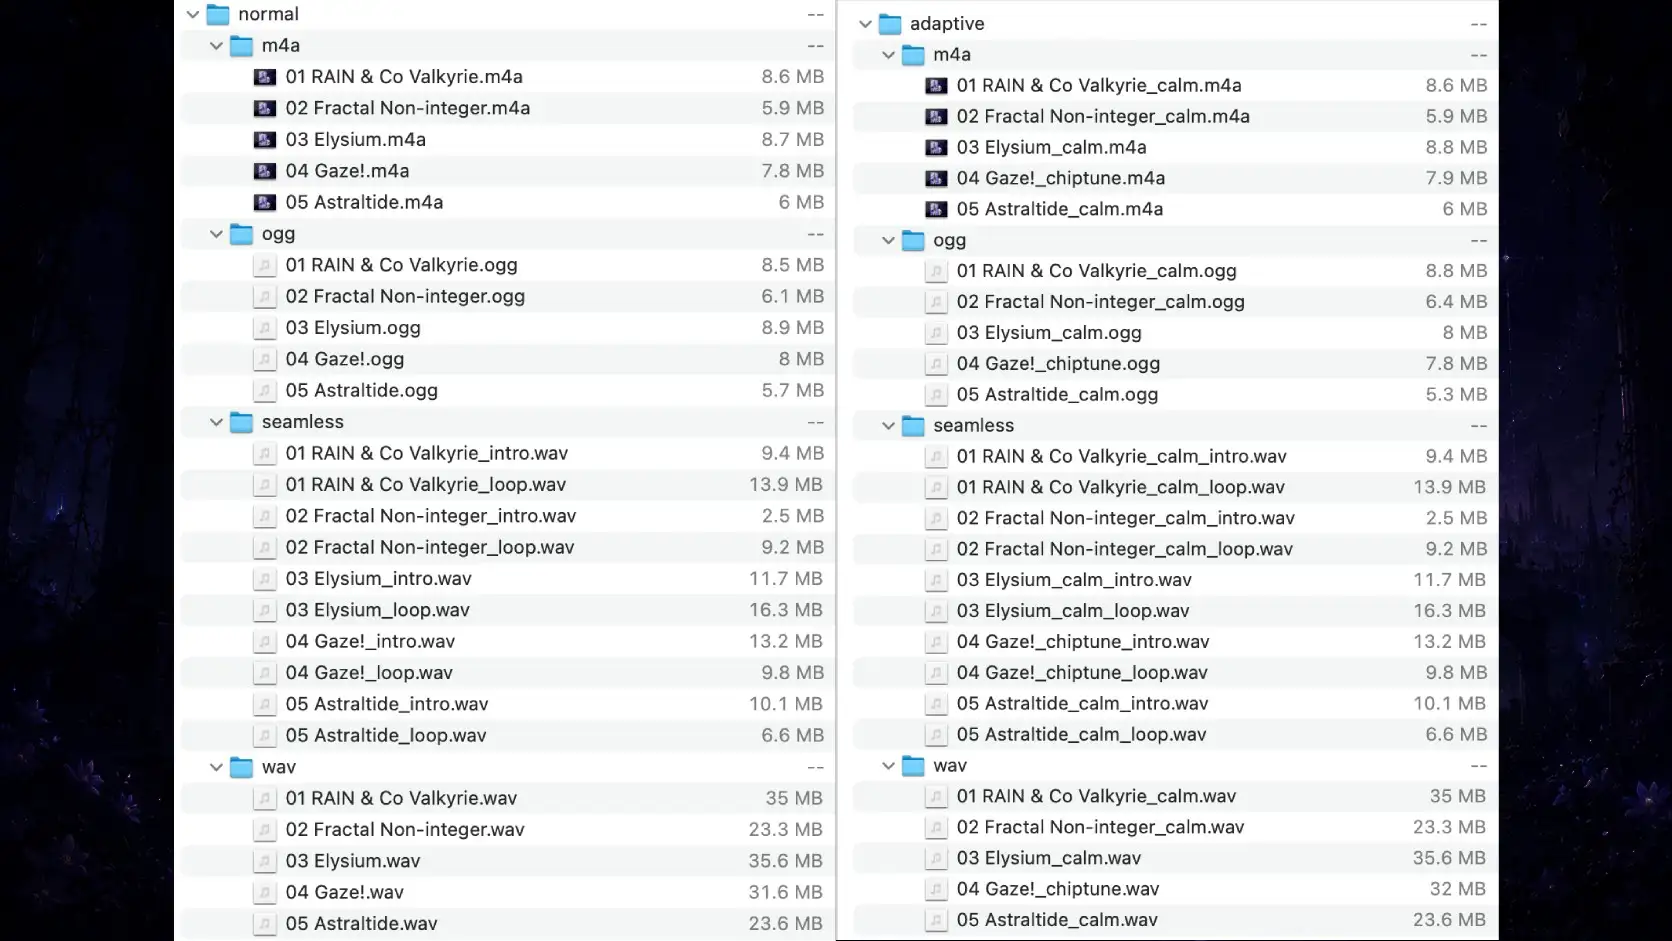Screen dimensions: 1672x941
Task: Click icon of 05 Astraltide.m4a
Action: coord(264,202)
